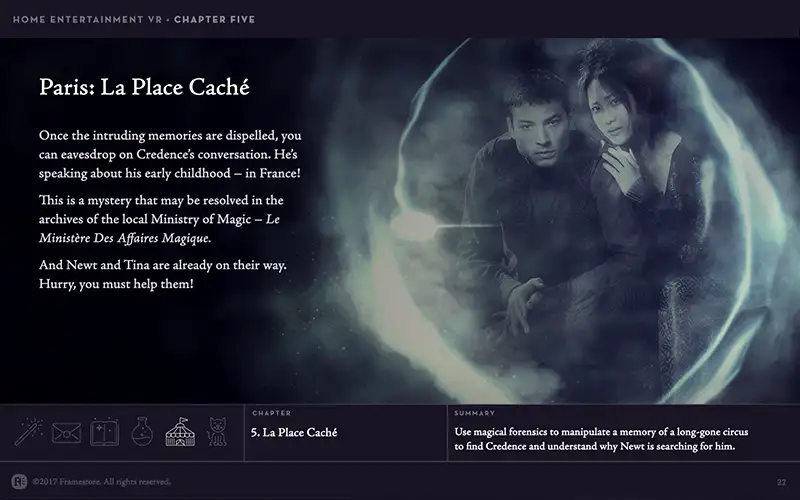Click the 'Paris: La Place Caché' title
The height and width of the screenshot is (500, 800).
click(144, 87)
